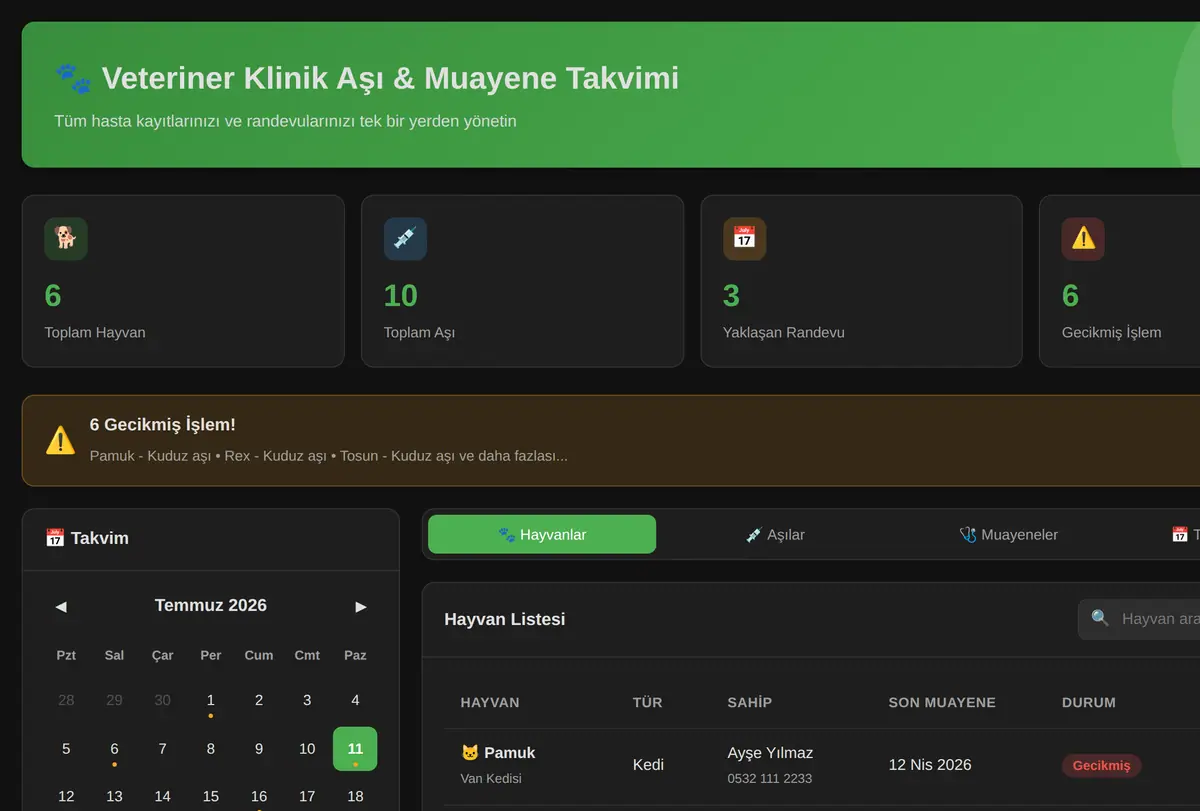Screen dimensions: 1200x811
Task: Focus the Hayvan ara search field
Action: click(1140, 619)
